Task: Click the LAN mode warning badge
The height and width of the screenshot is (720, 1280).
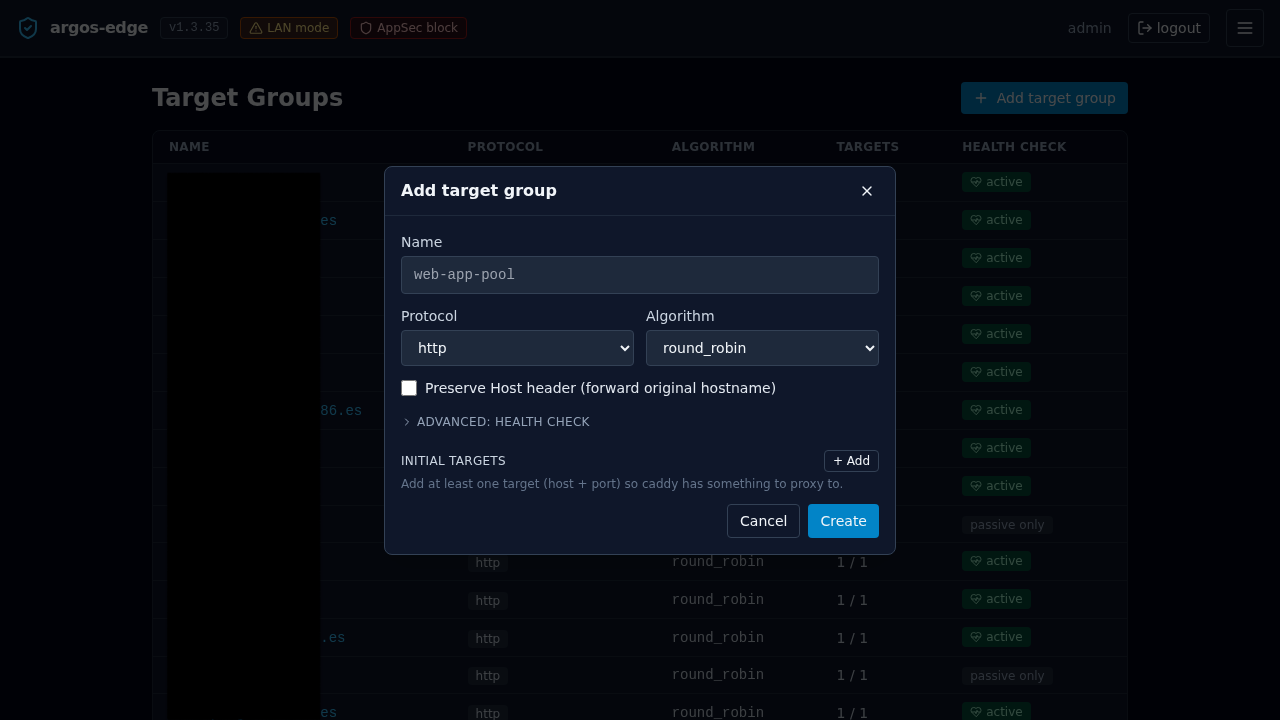Action: click(x=289, y=28)
